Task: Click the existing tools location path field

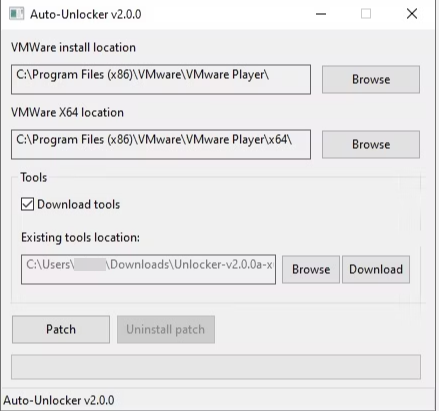Action: click(x=148, y=269)
